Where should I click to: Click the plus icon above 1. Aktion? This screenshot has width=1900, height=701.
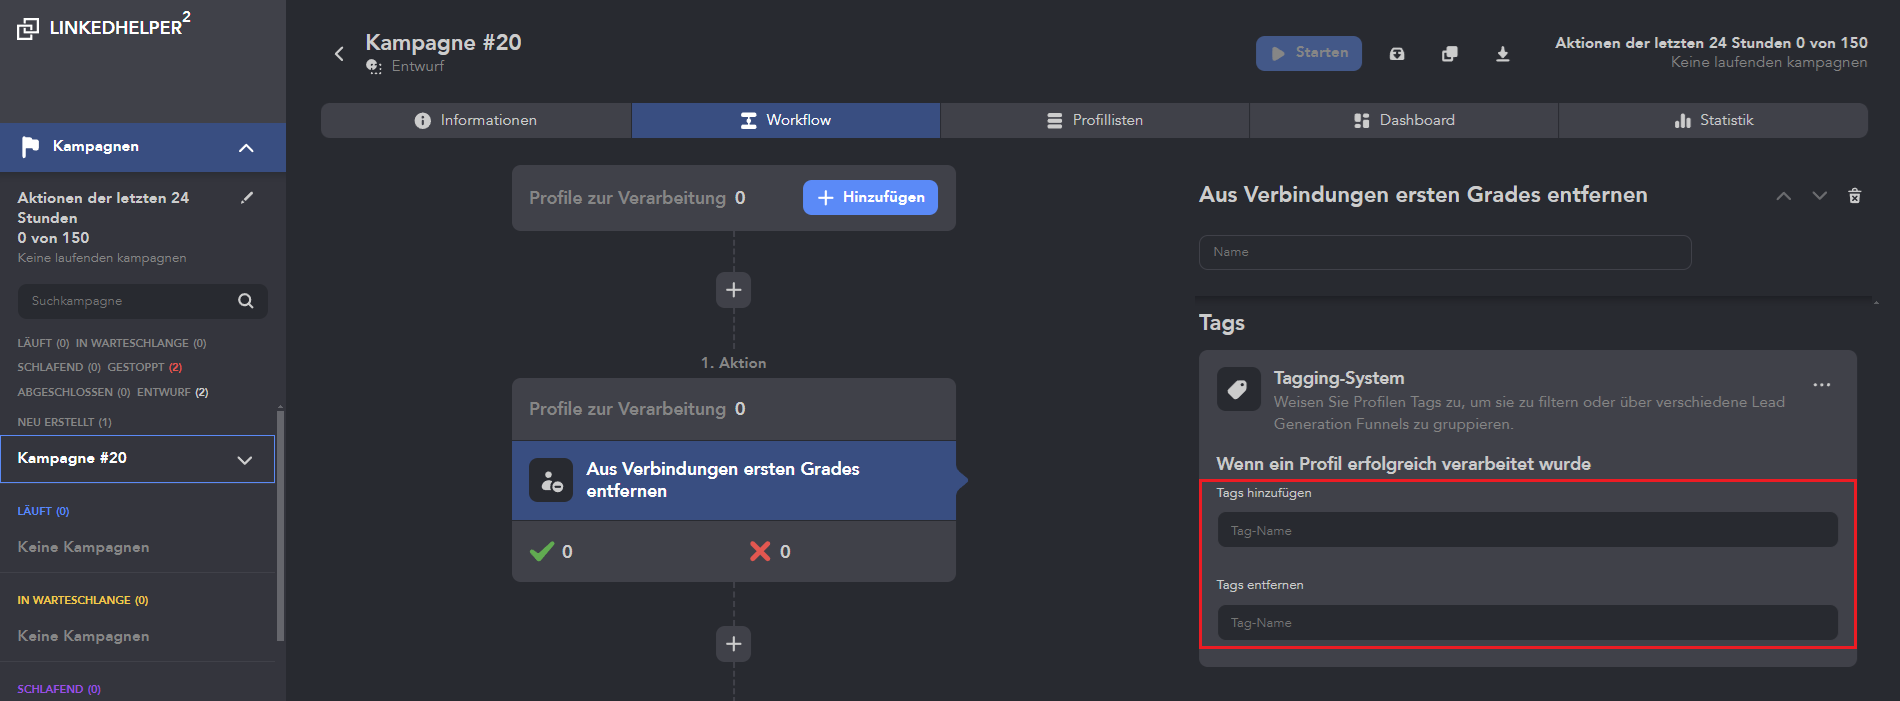pyautogui.click(x=734, y=290)
